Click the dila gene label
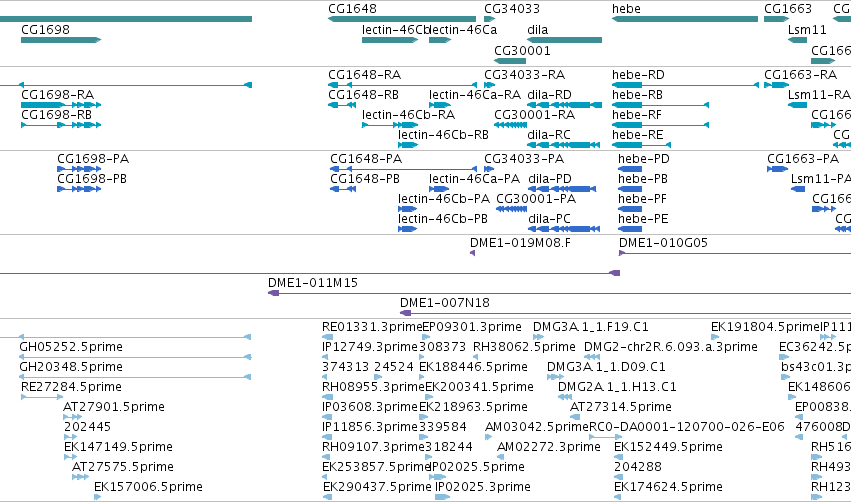 537,29
